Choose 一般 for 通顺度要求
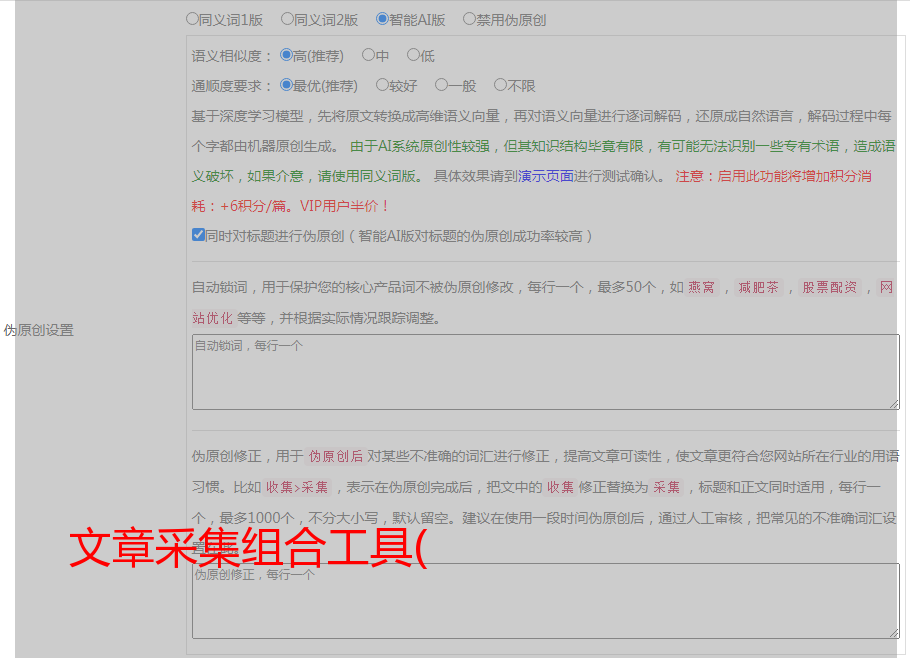 coord(441,85)
